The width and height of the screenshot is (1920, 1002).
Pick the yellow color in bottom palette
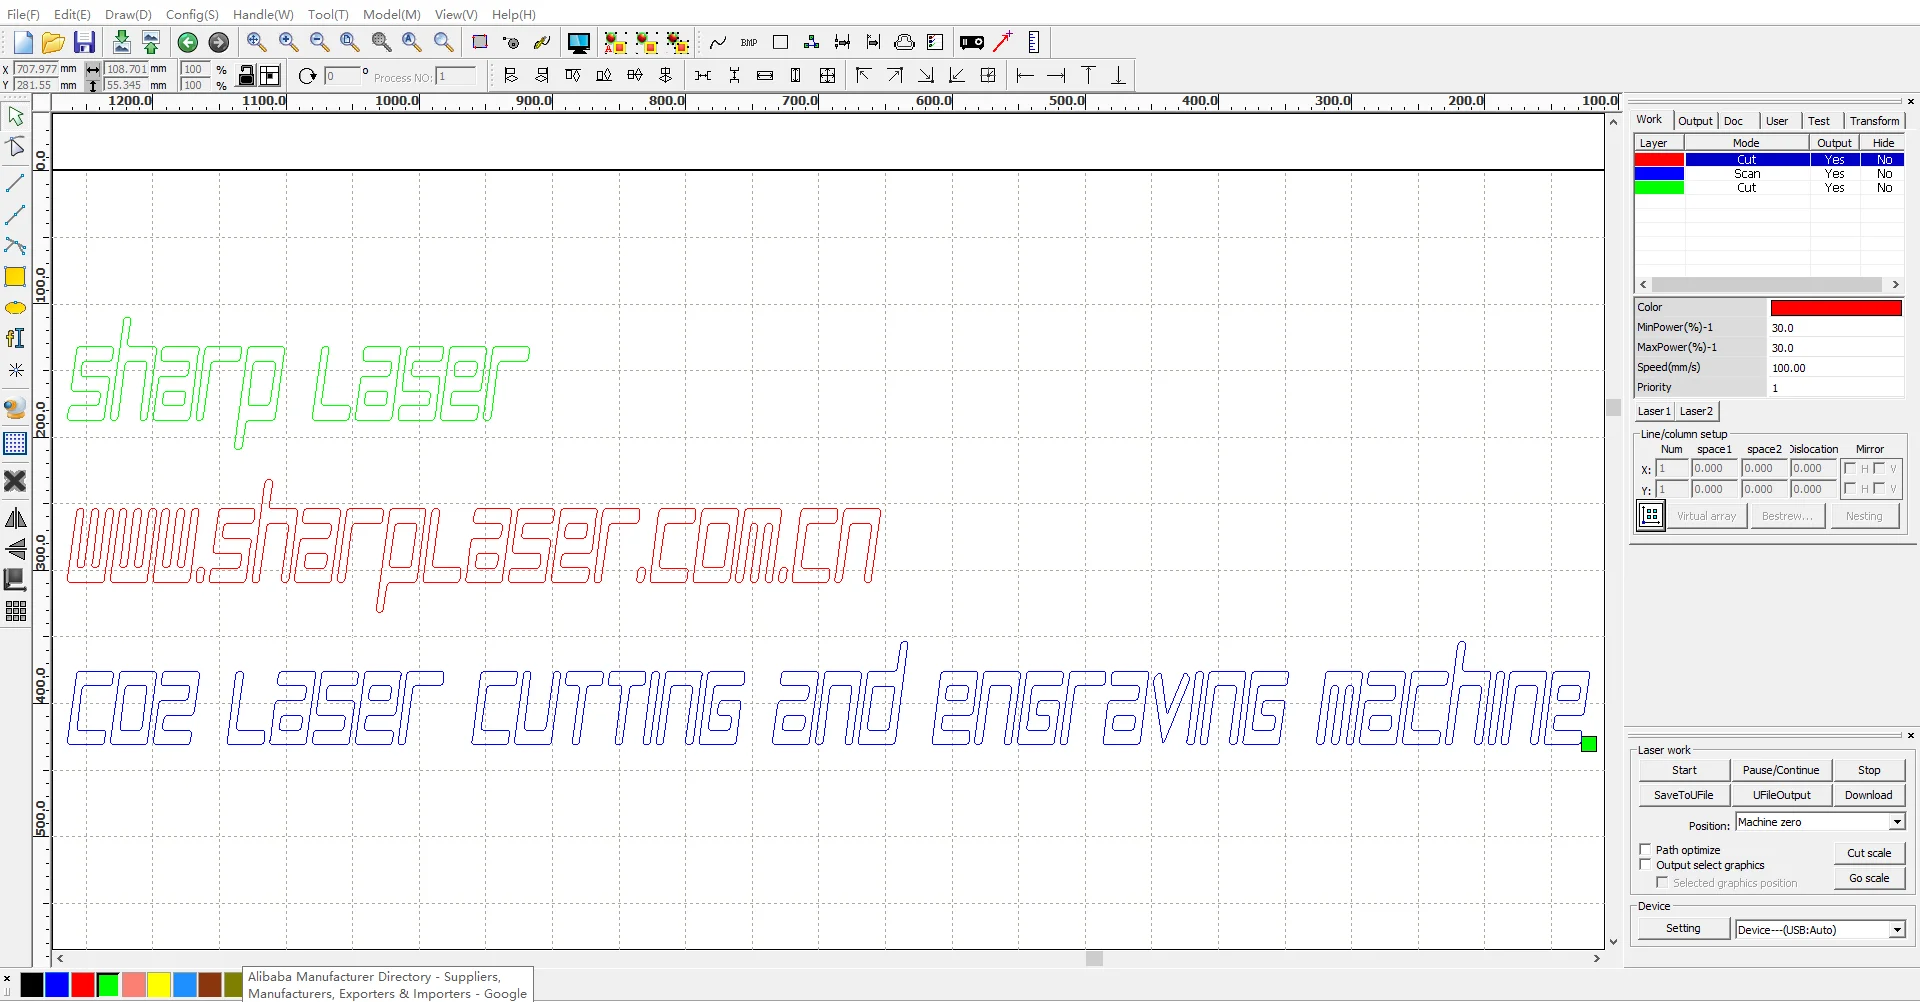(159, 985)
